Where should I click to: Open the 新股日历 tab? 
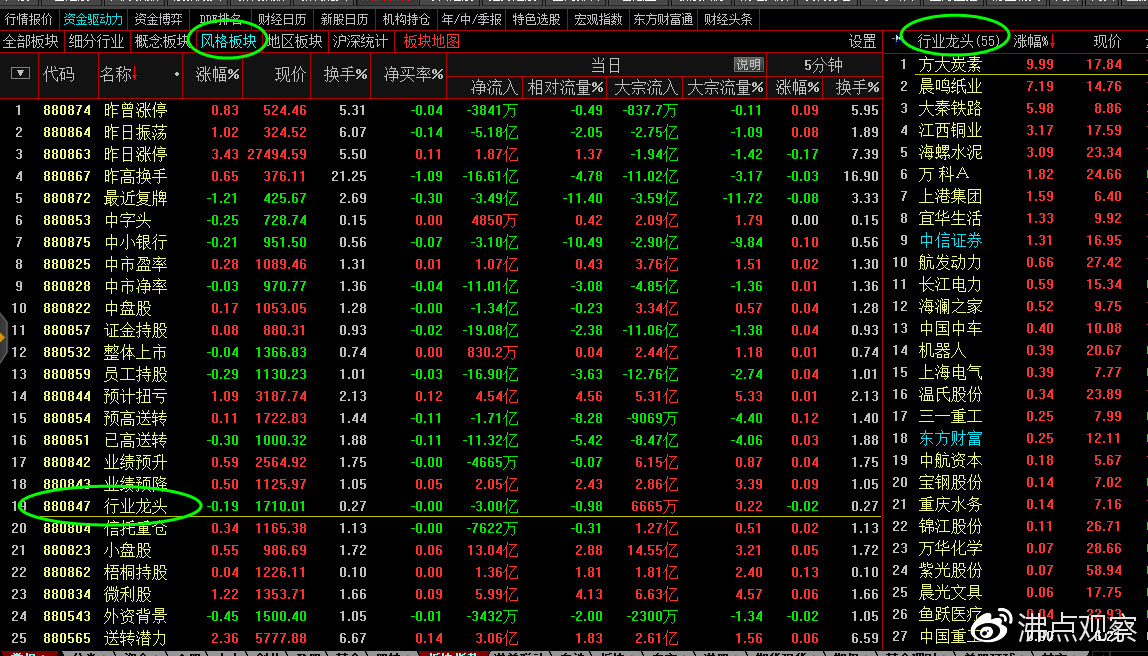click(x=344, y=19)
